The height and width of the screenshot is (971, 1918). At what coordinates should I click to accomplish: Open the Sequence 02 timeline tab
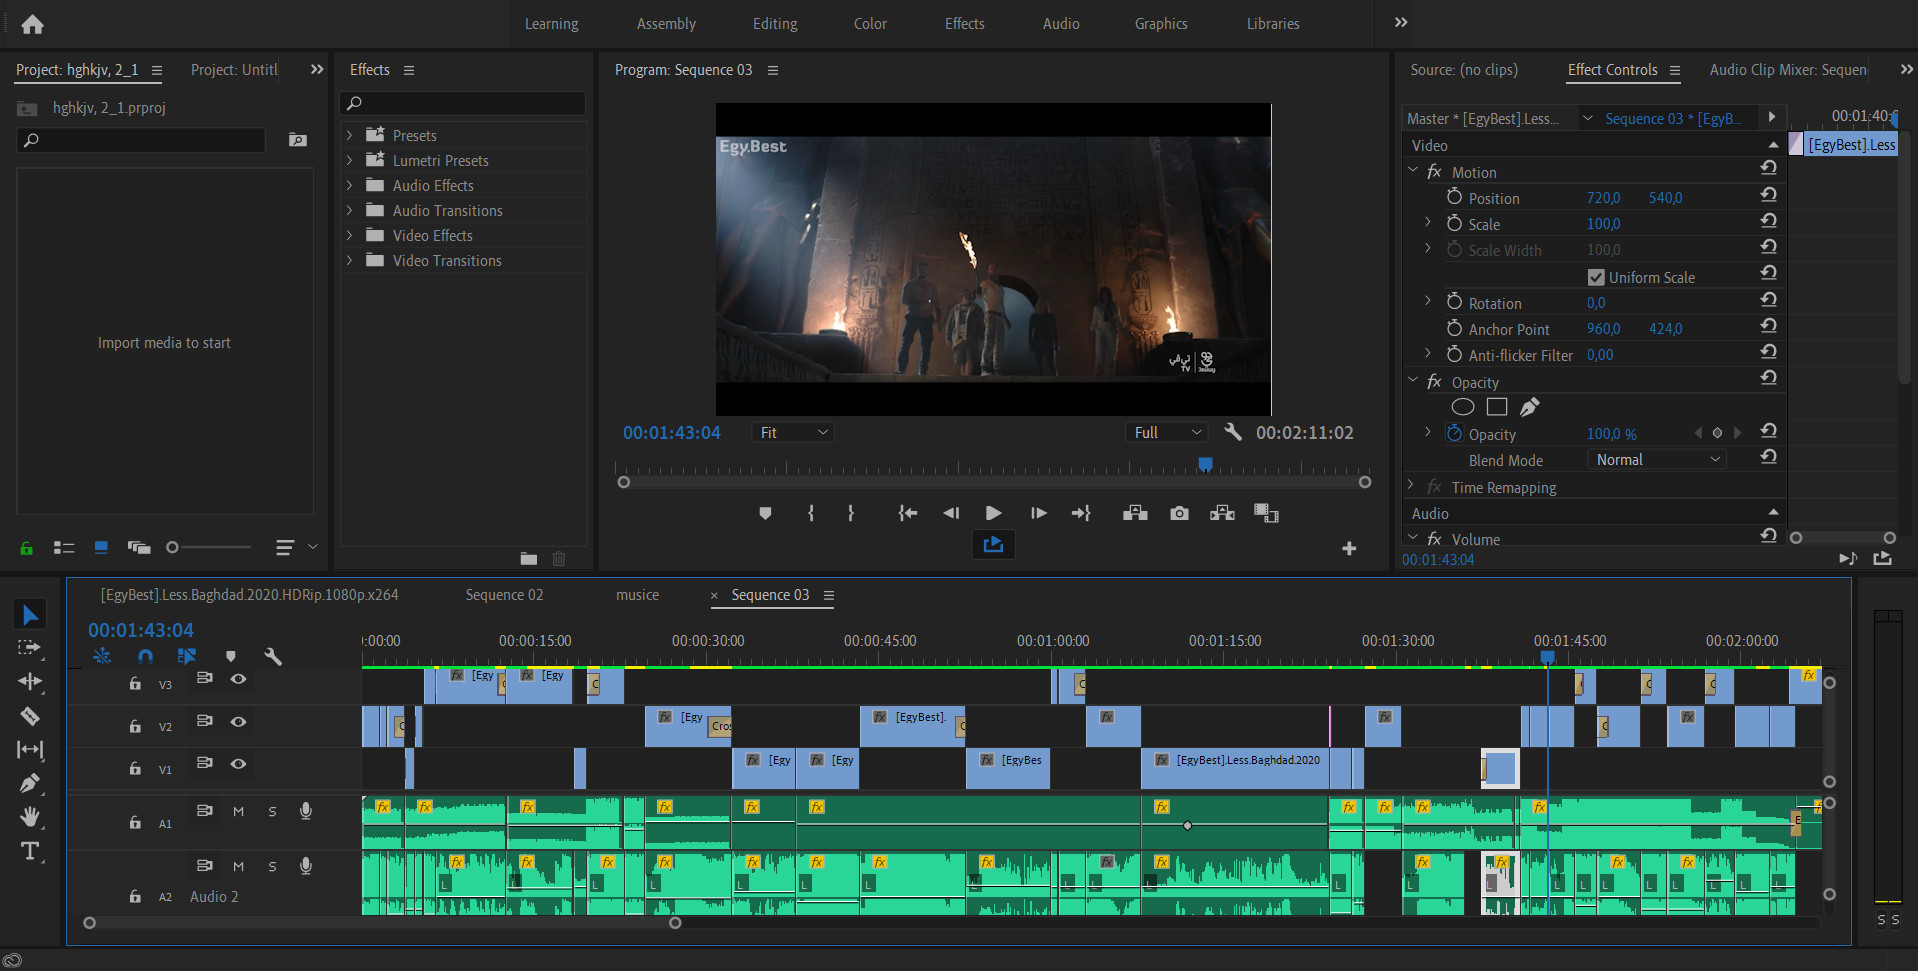coord(504,595)
